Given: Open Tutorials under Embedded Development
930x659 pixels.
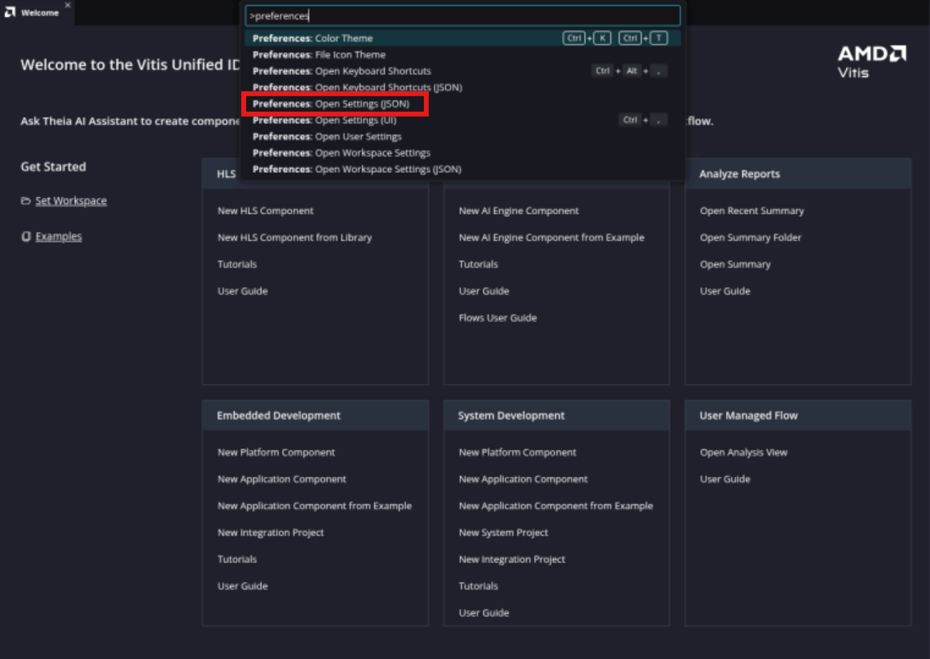Looking at the screenshot, I should click(237, 559).
